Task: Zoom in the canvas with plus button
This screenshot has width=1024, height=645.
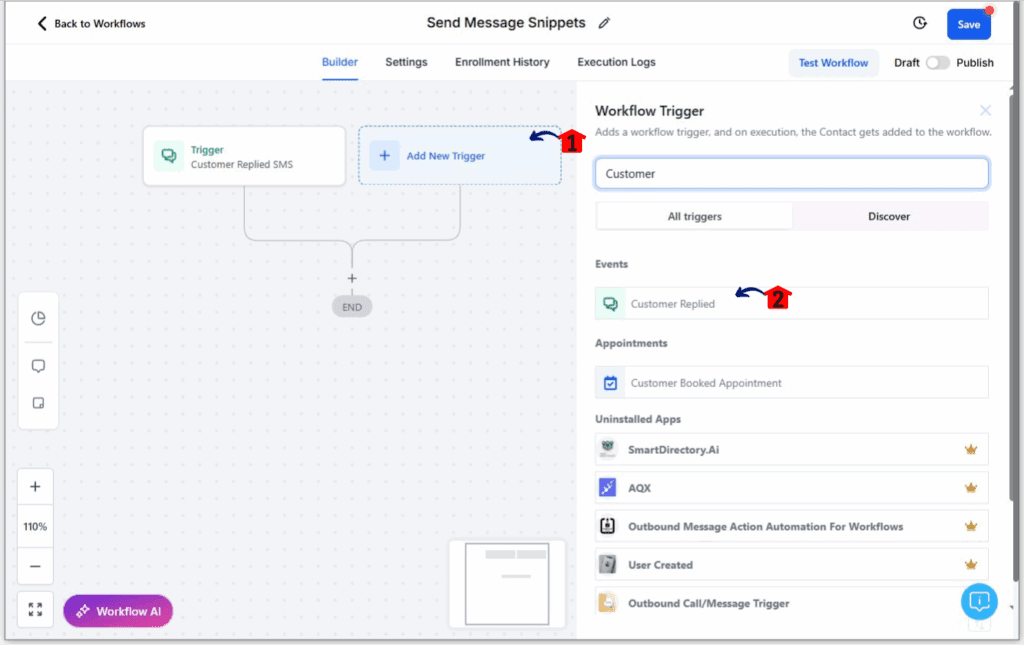Action: [35, 486]
